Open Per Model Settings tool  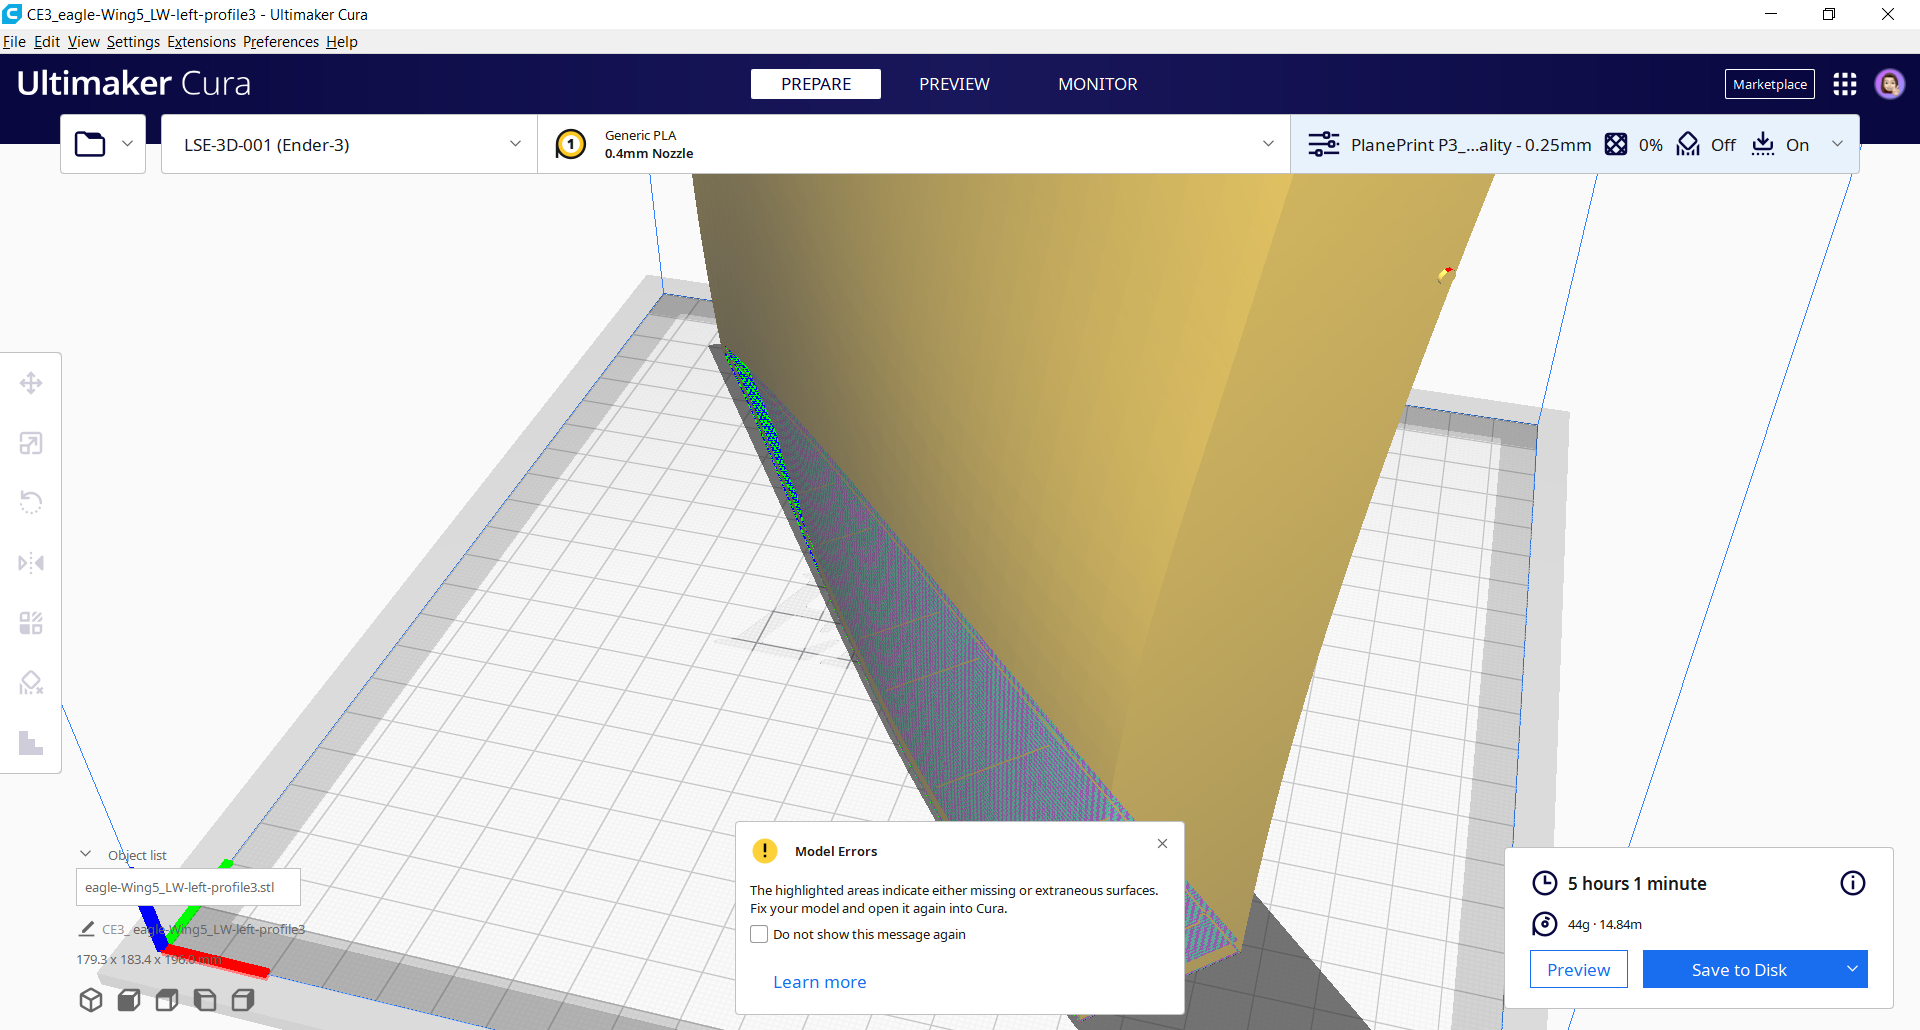[x=31, y=622]
